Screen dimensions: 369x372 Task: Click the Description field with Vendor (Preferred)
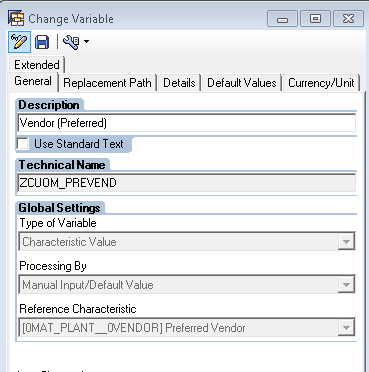[187, 123]
